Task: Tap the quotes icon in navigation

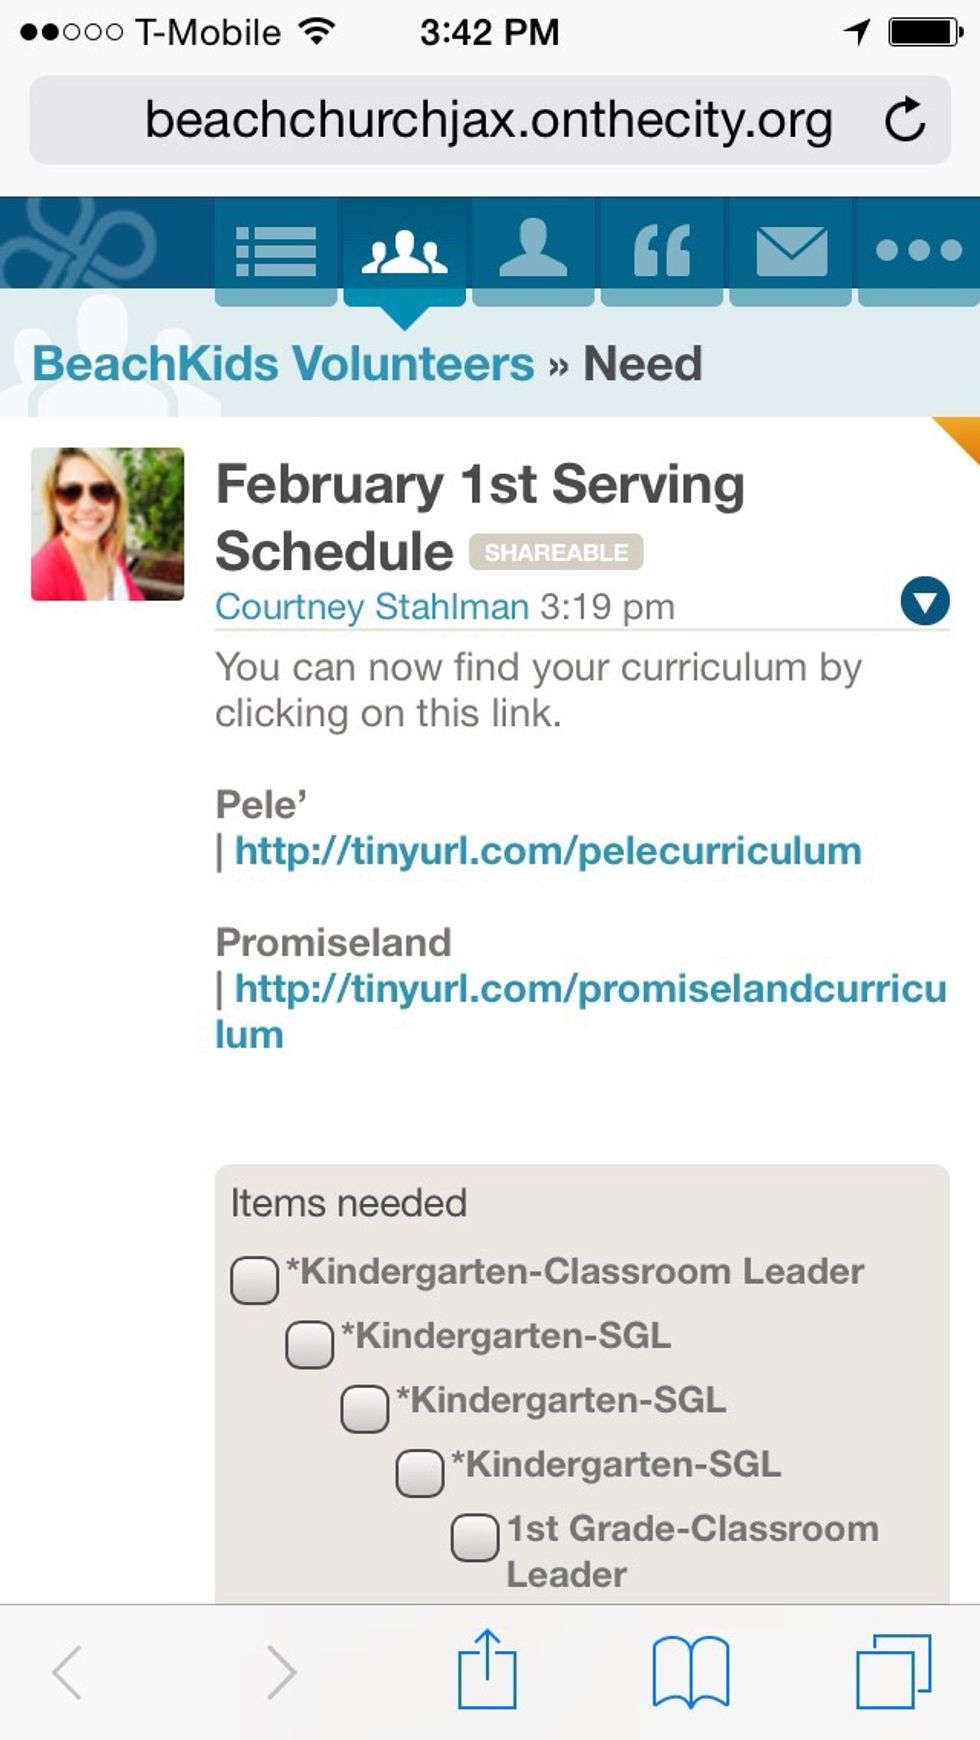Action: [662, 250]
